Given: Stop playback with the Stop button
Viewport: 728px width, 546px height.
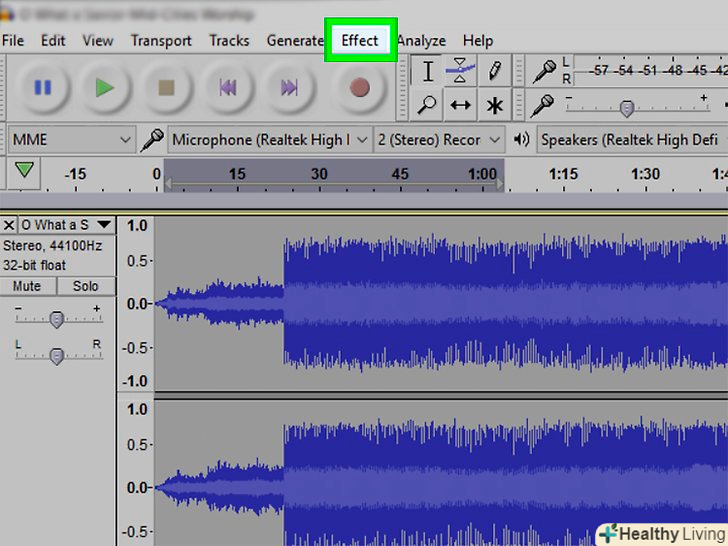Looking at the screenshot, I should [166, 87].
